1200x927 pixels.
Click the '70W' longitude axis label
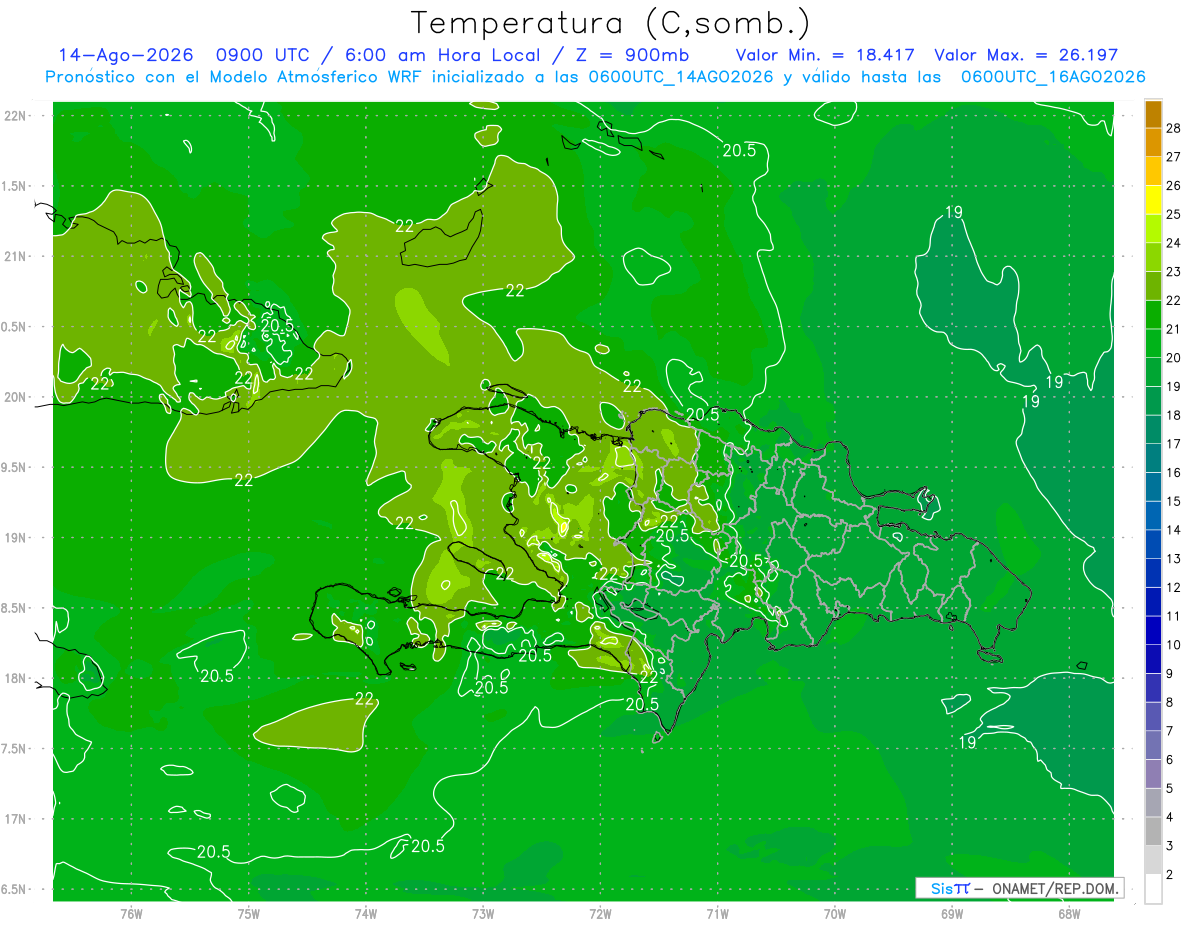click(835, 914)
